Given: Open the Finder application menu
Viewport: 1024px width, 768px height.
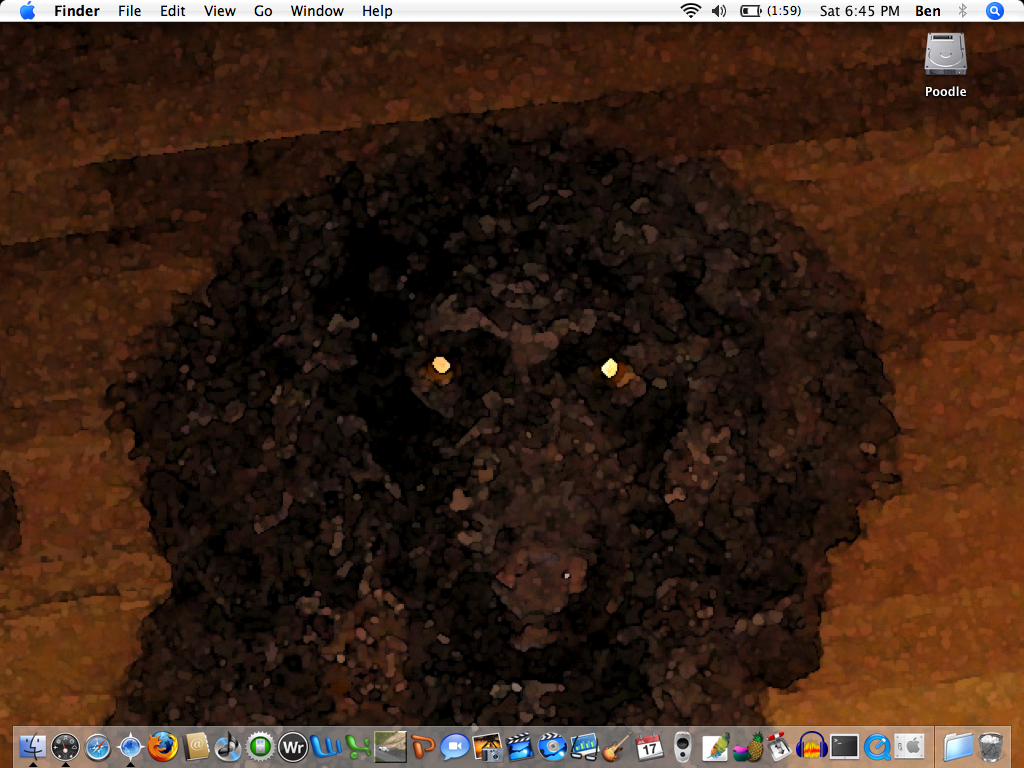Looking at the screenshot, I should [x=76, y=11].
